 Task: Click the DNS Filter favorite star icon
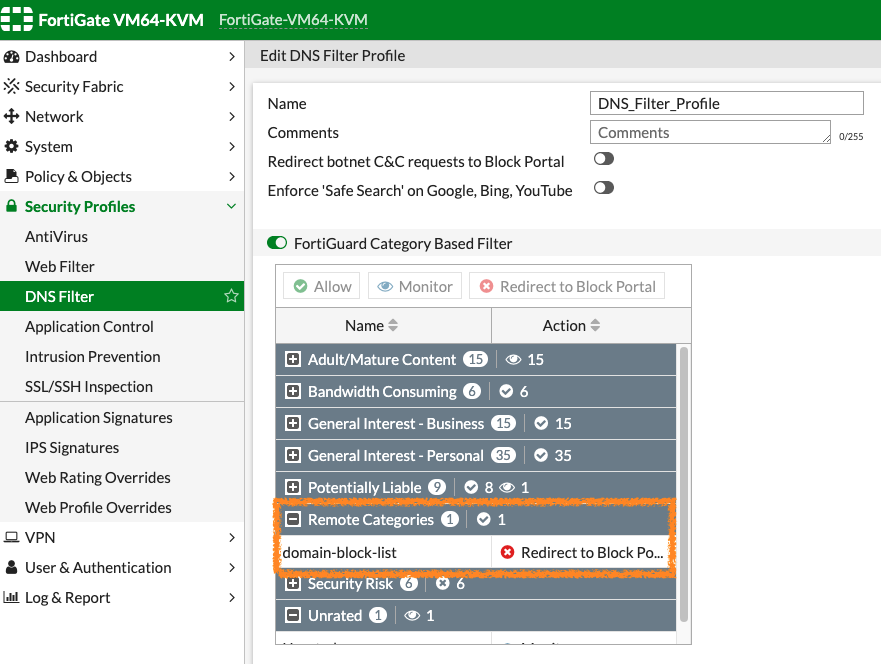(231, 296)
